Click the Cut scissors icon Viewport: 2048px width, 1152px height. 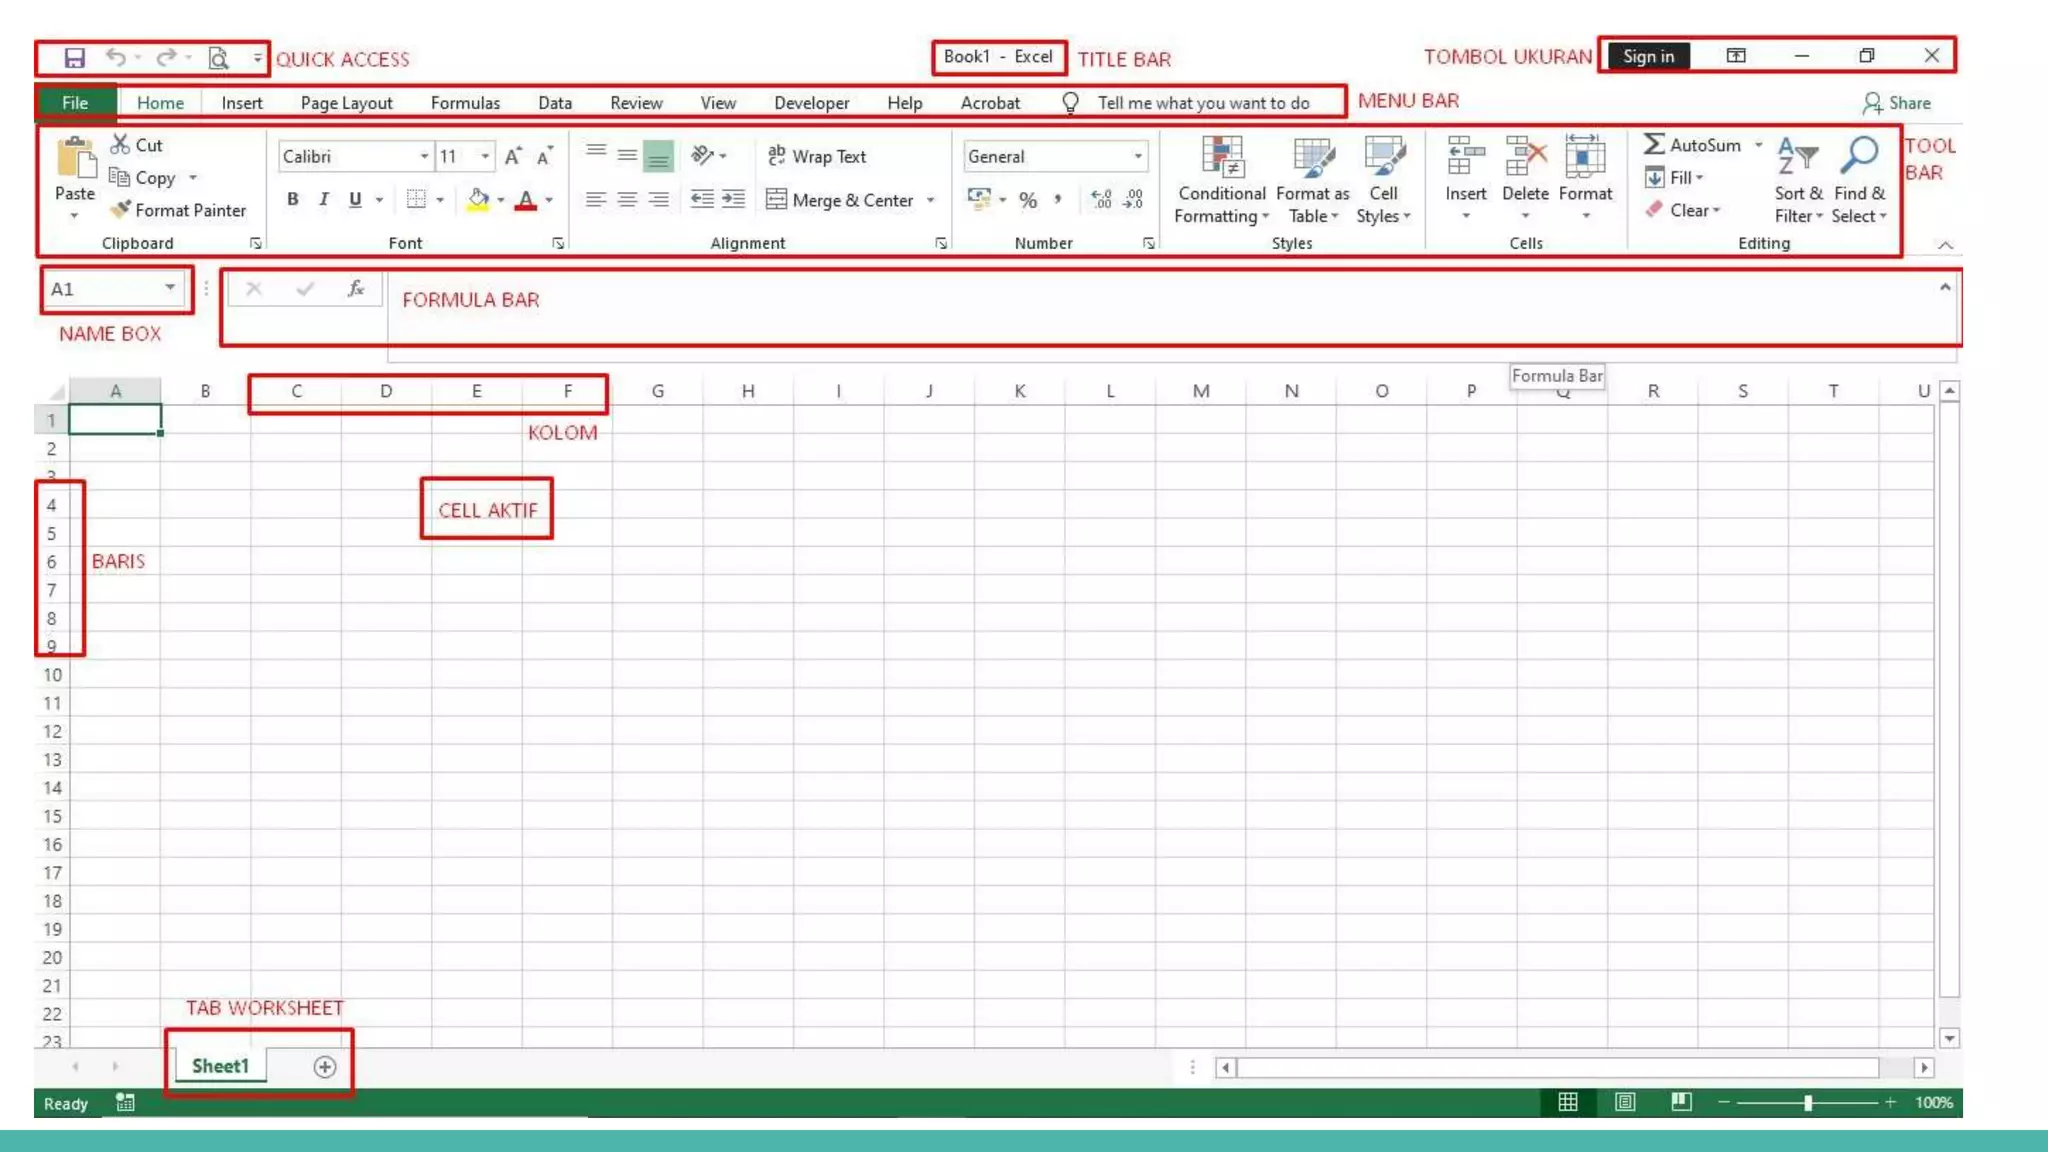pos(120,145)
